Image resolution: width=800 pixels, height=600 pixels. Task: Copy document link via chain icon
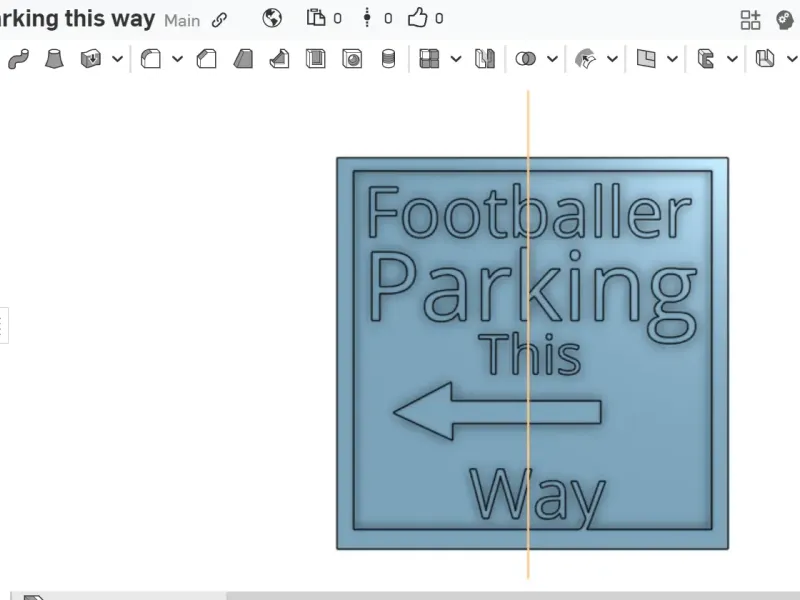point(219,20)
